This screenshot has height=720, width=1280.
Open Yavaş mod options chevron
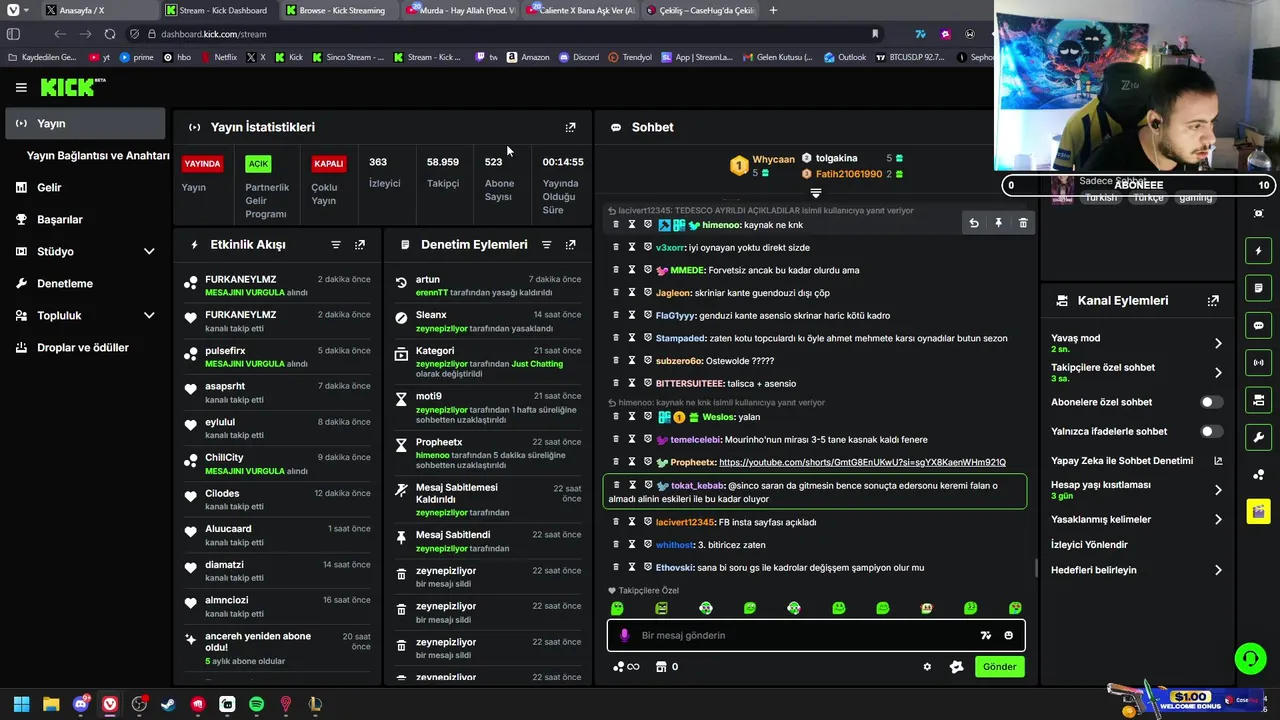(x=1218, y=343)
